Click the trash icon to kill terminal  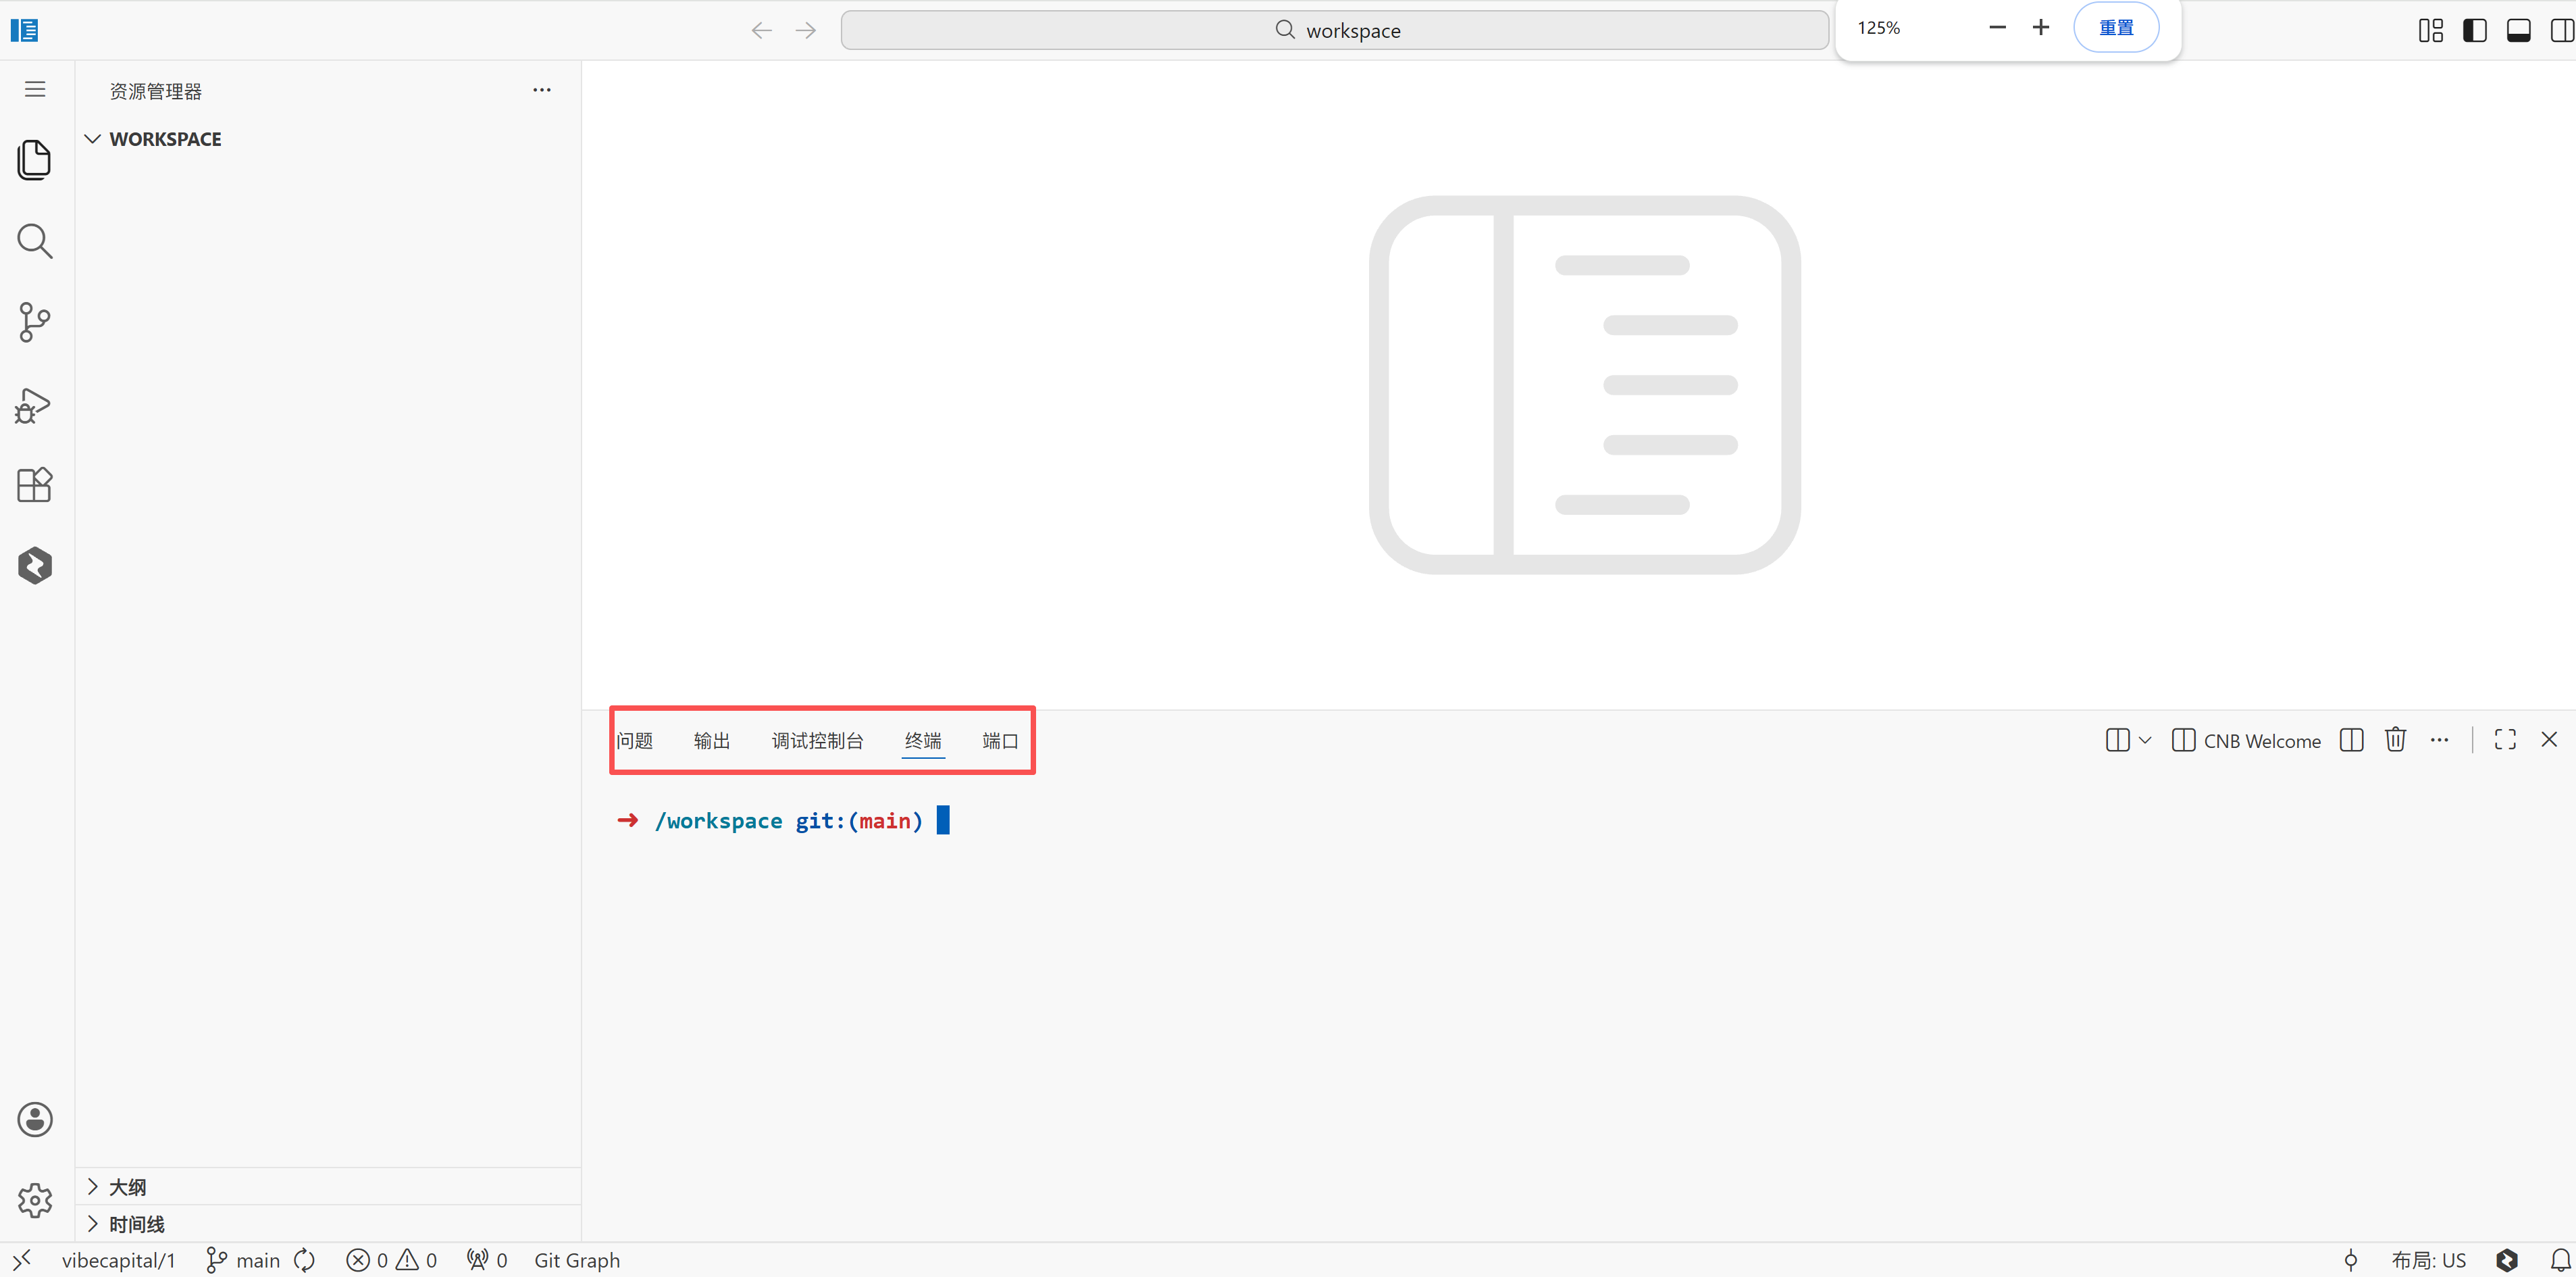click(2396, 740)
